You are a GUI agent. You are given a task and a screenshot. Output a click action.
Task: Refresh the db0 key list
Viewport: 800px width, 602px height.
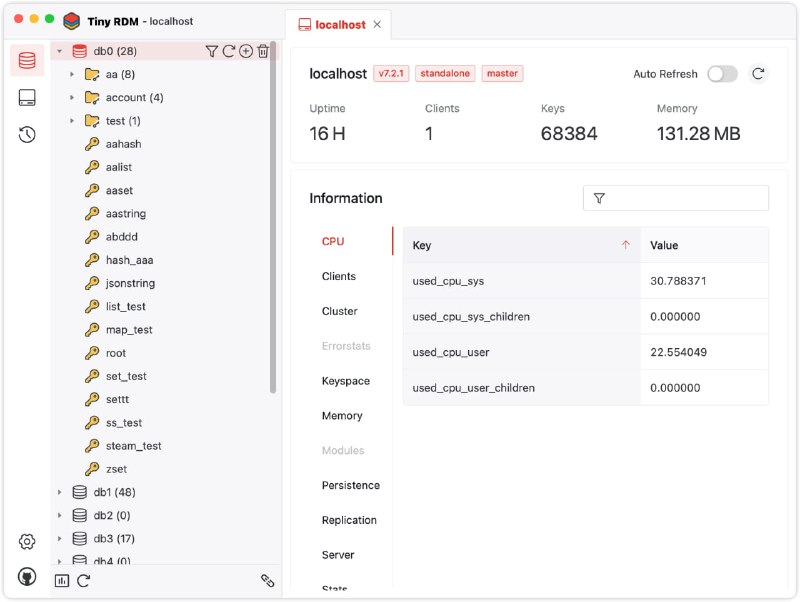coord(229,50)
